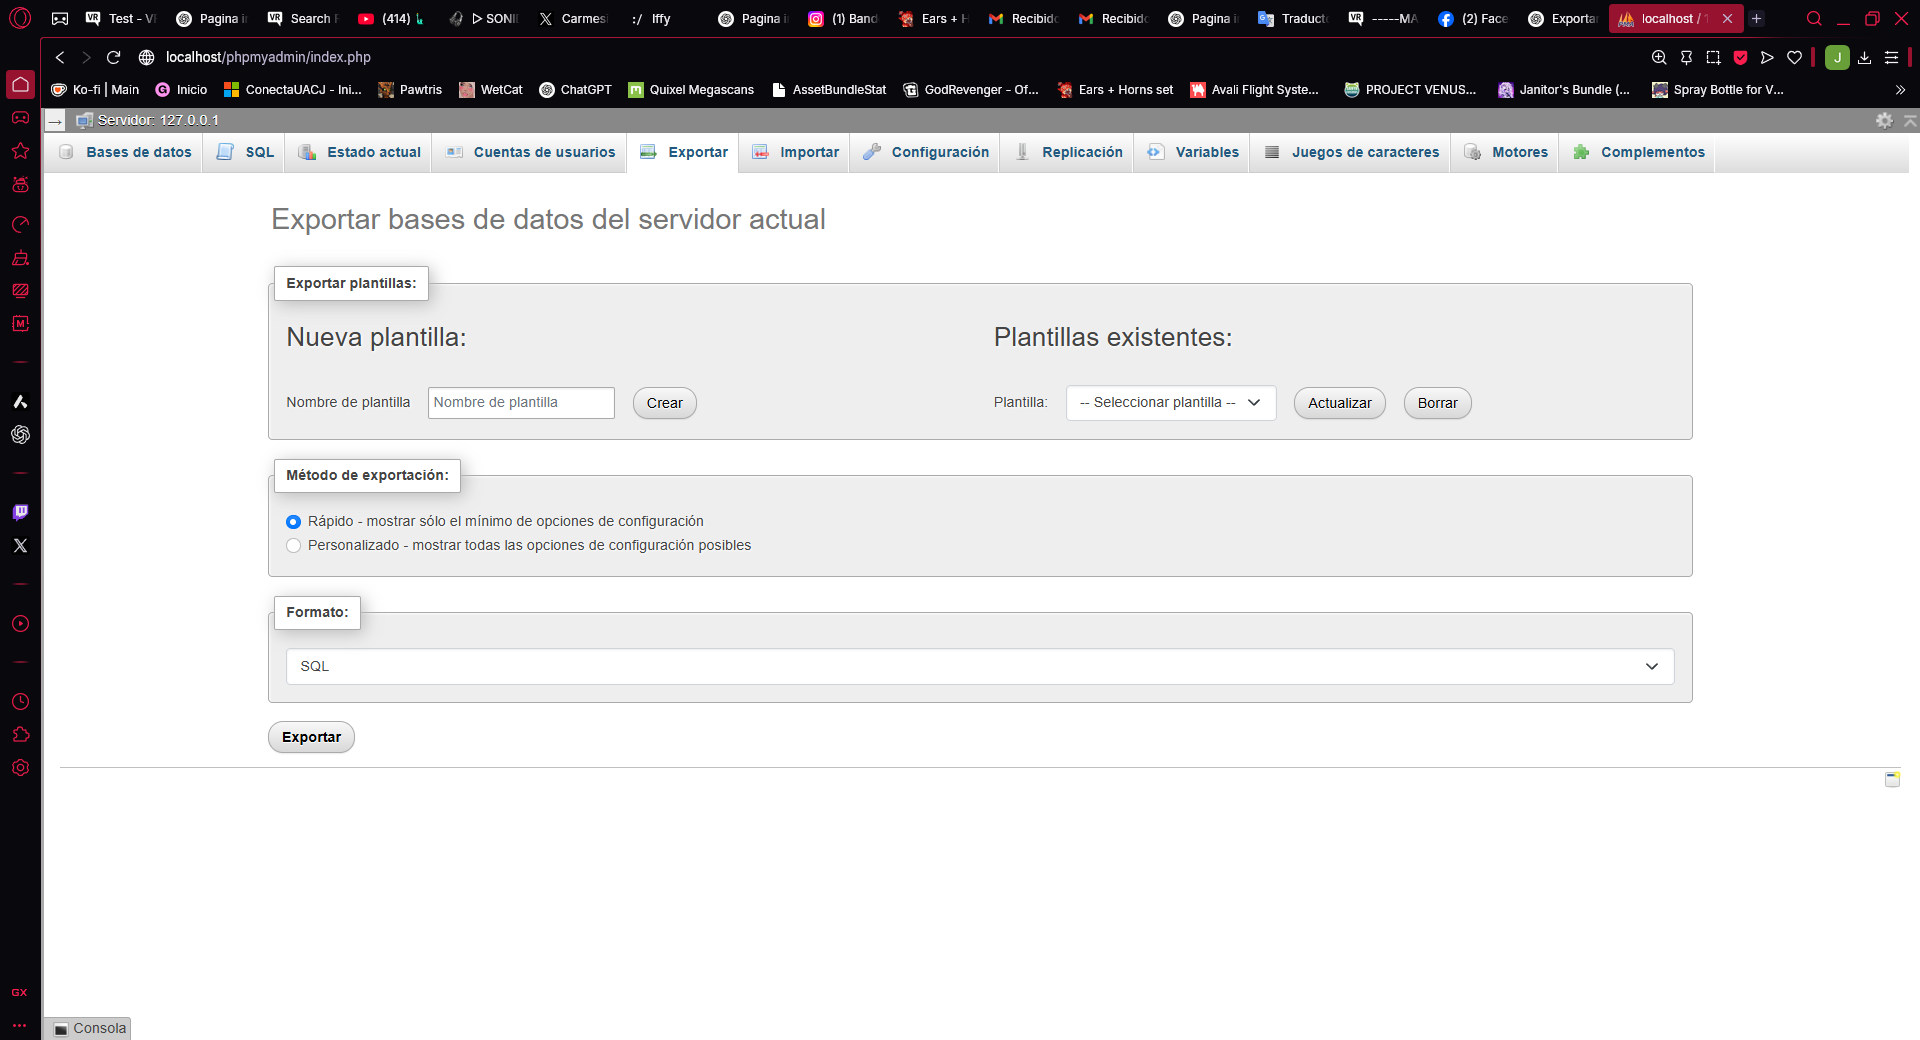Image resolution: width=1920 pixels, height=1040 pixels.
Task: Open the X (Twitter) sidebar icon
Action: coord(20,546)
